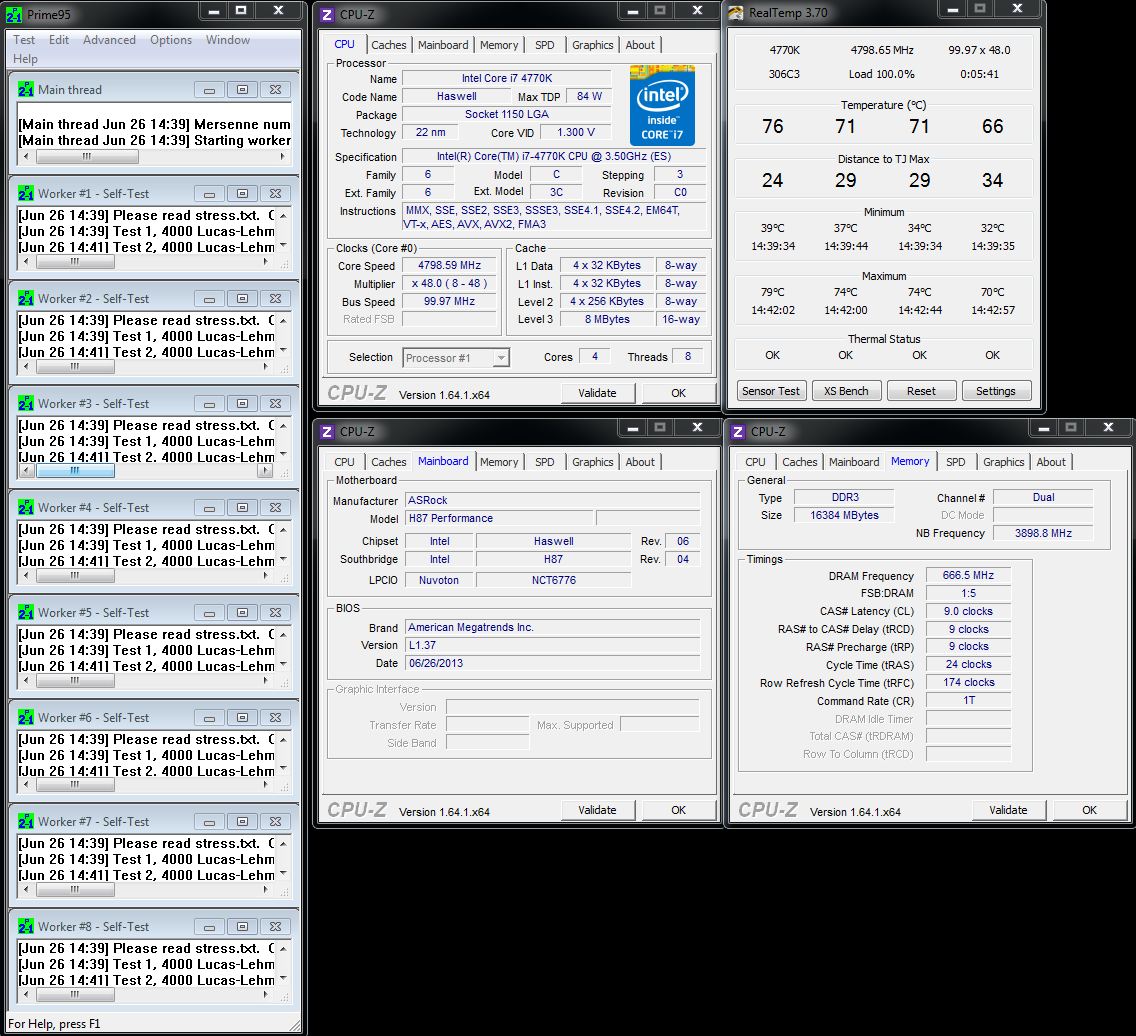
Task: Click Main thread scrollbar left arrow
Action: 26,156
